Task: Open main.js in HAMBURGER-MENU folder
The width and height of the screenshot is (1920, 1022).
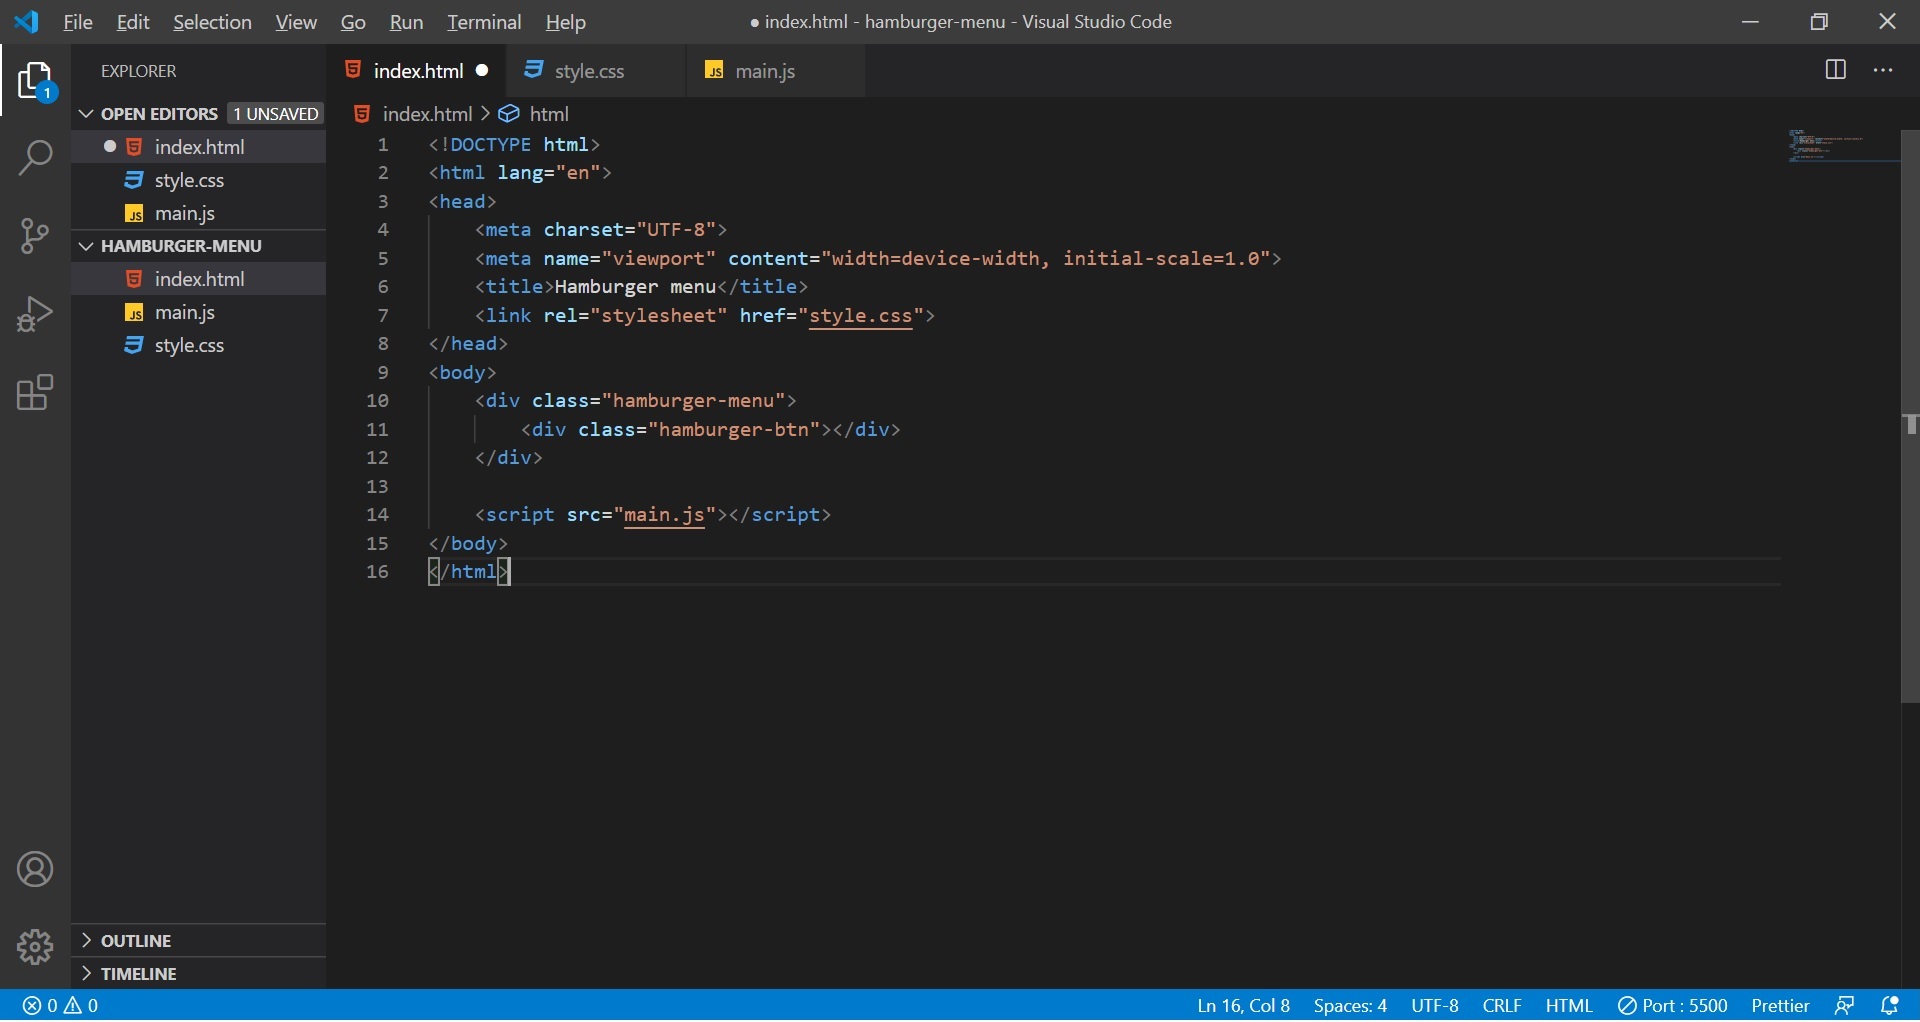Action: click(x=199, y=312)
